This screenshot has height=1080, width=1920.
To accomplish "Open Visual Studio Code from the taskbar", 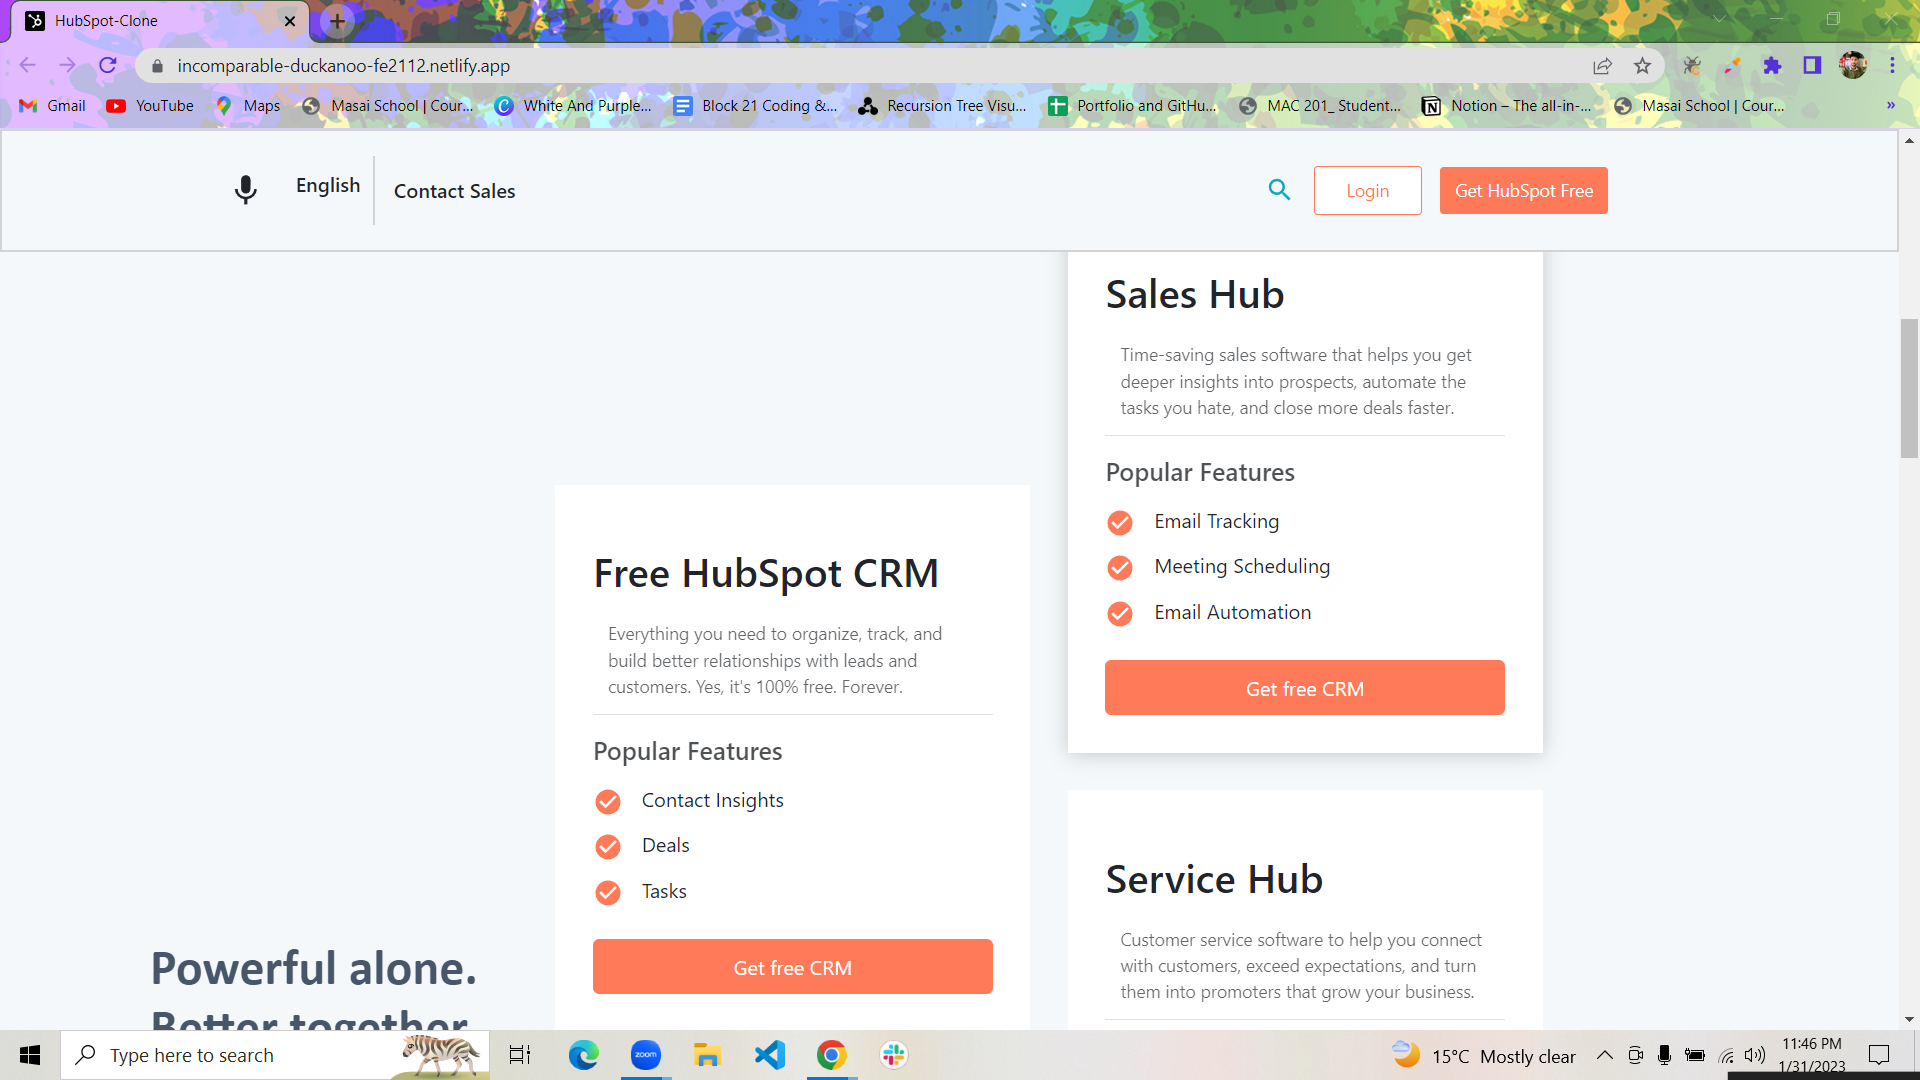I will point(770,1055).
